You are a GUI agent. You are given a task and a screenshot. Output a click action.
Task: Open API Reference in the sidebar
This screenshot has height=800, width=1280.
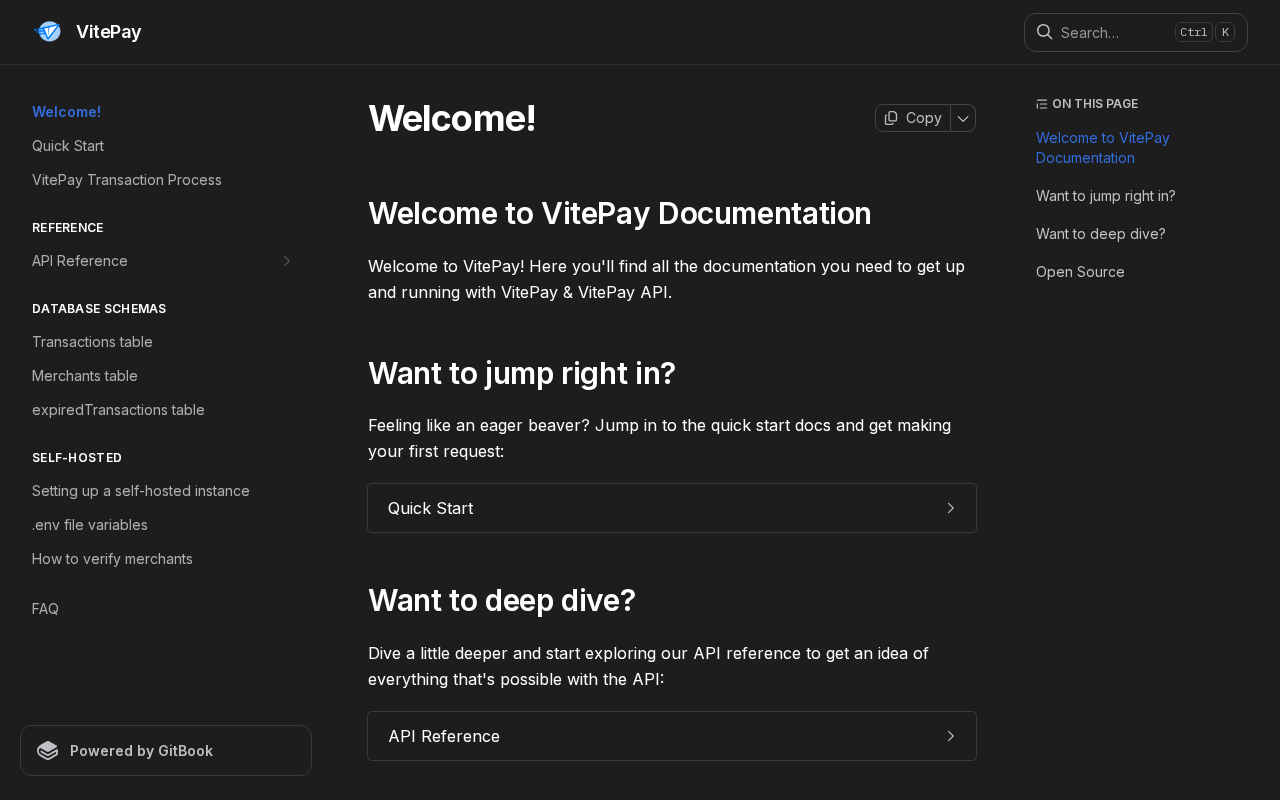pyautogui.click(x=80, y=261)
